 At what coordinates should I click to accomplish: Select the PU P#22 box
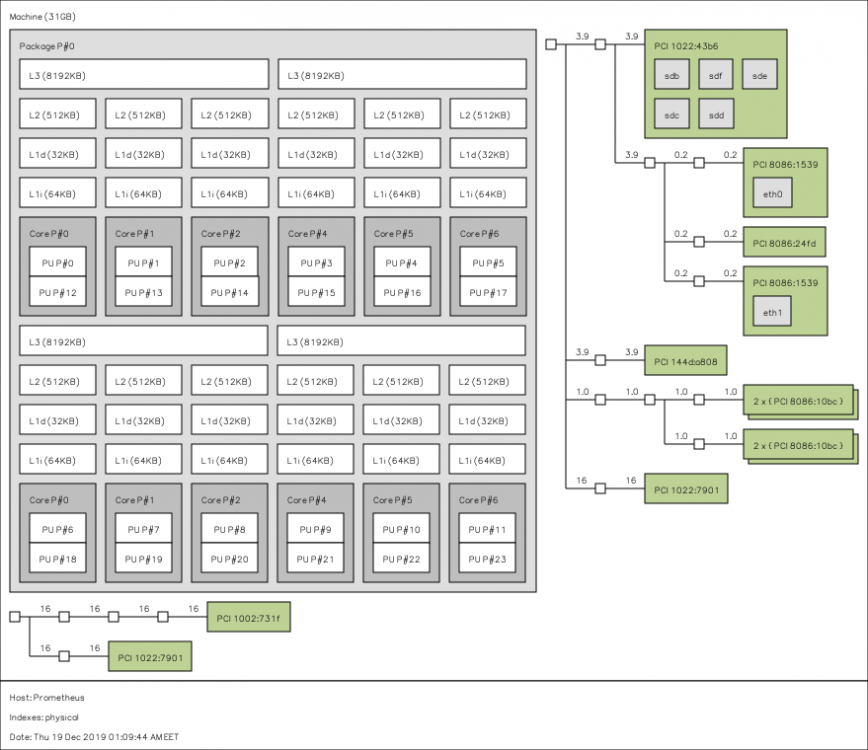pos(401,557)
